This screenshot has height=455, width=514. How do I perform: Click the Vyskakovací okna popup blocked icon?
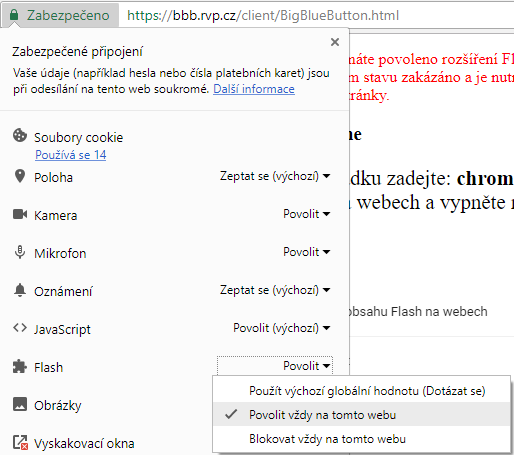coord(20,442)
